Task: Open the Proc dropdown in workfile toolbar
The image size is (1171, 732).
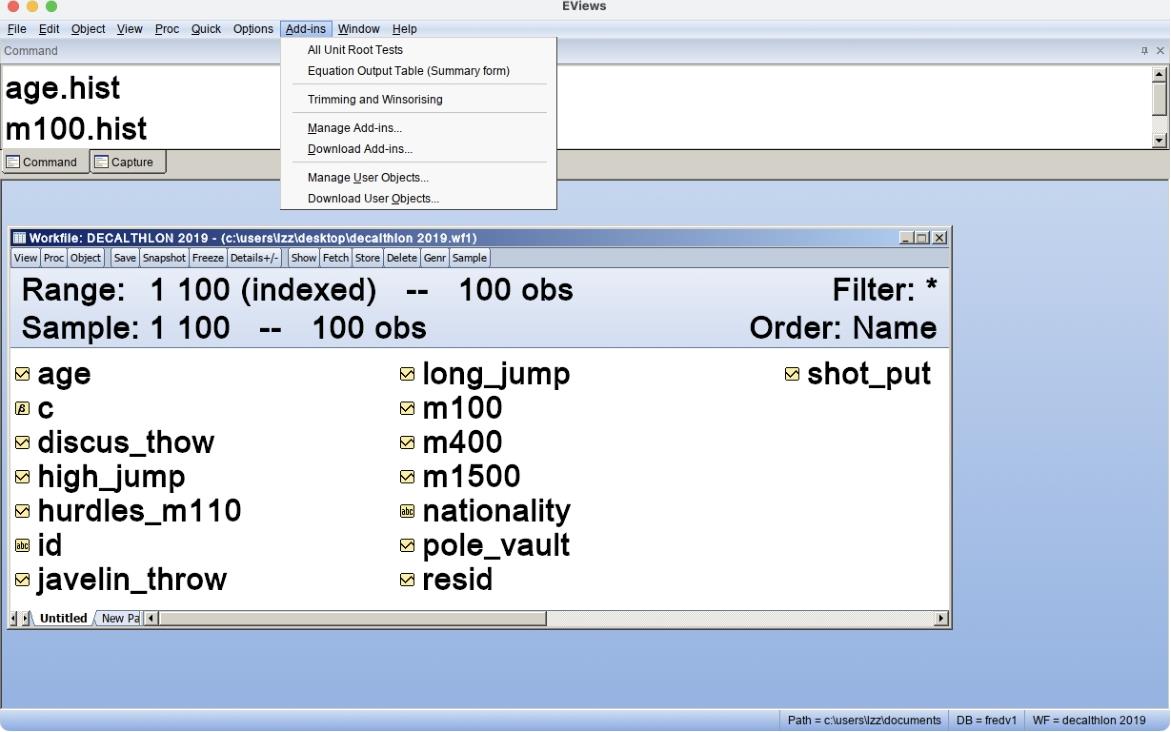Action: (x=53, y=258)
